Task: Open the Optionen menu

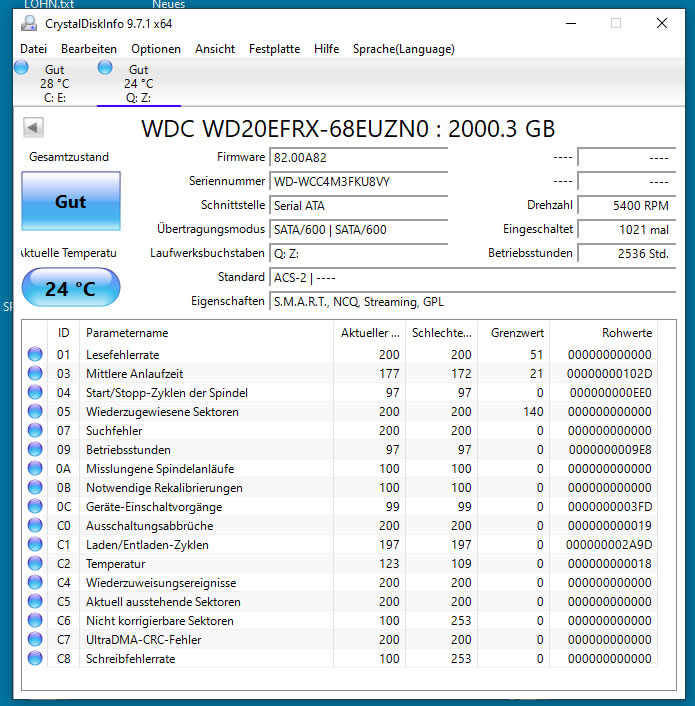Action: (156, 49)
